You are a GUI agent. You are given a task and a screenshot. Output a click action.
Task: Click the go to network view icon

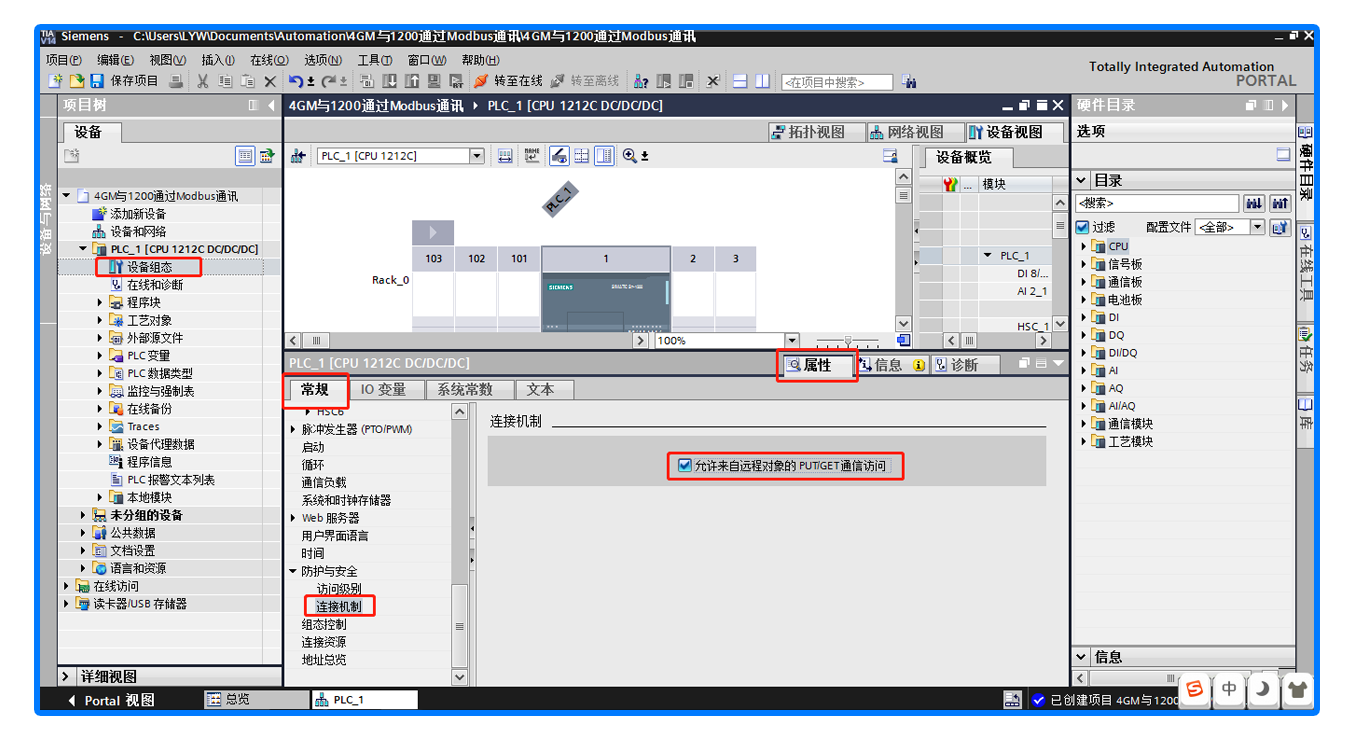(298, 156)
